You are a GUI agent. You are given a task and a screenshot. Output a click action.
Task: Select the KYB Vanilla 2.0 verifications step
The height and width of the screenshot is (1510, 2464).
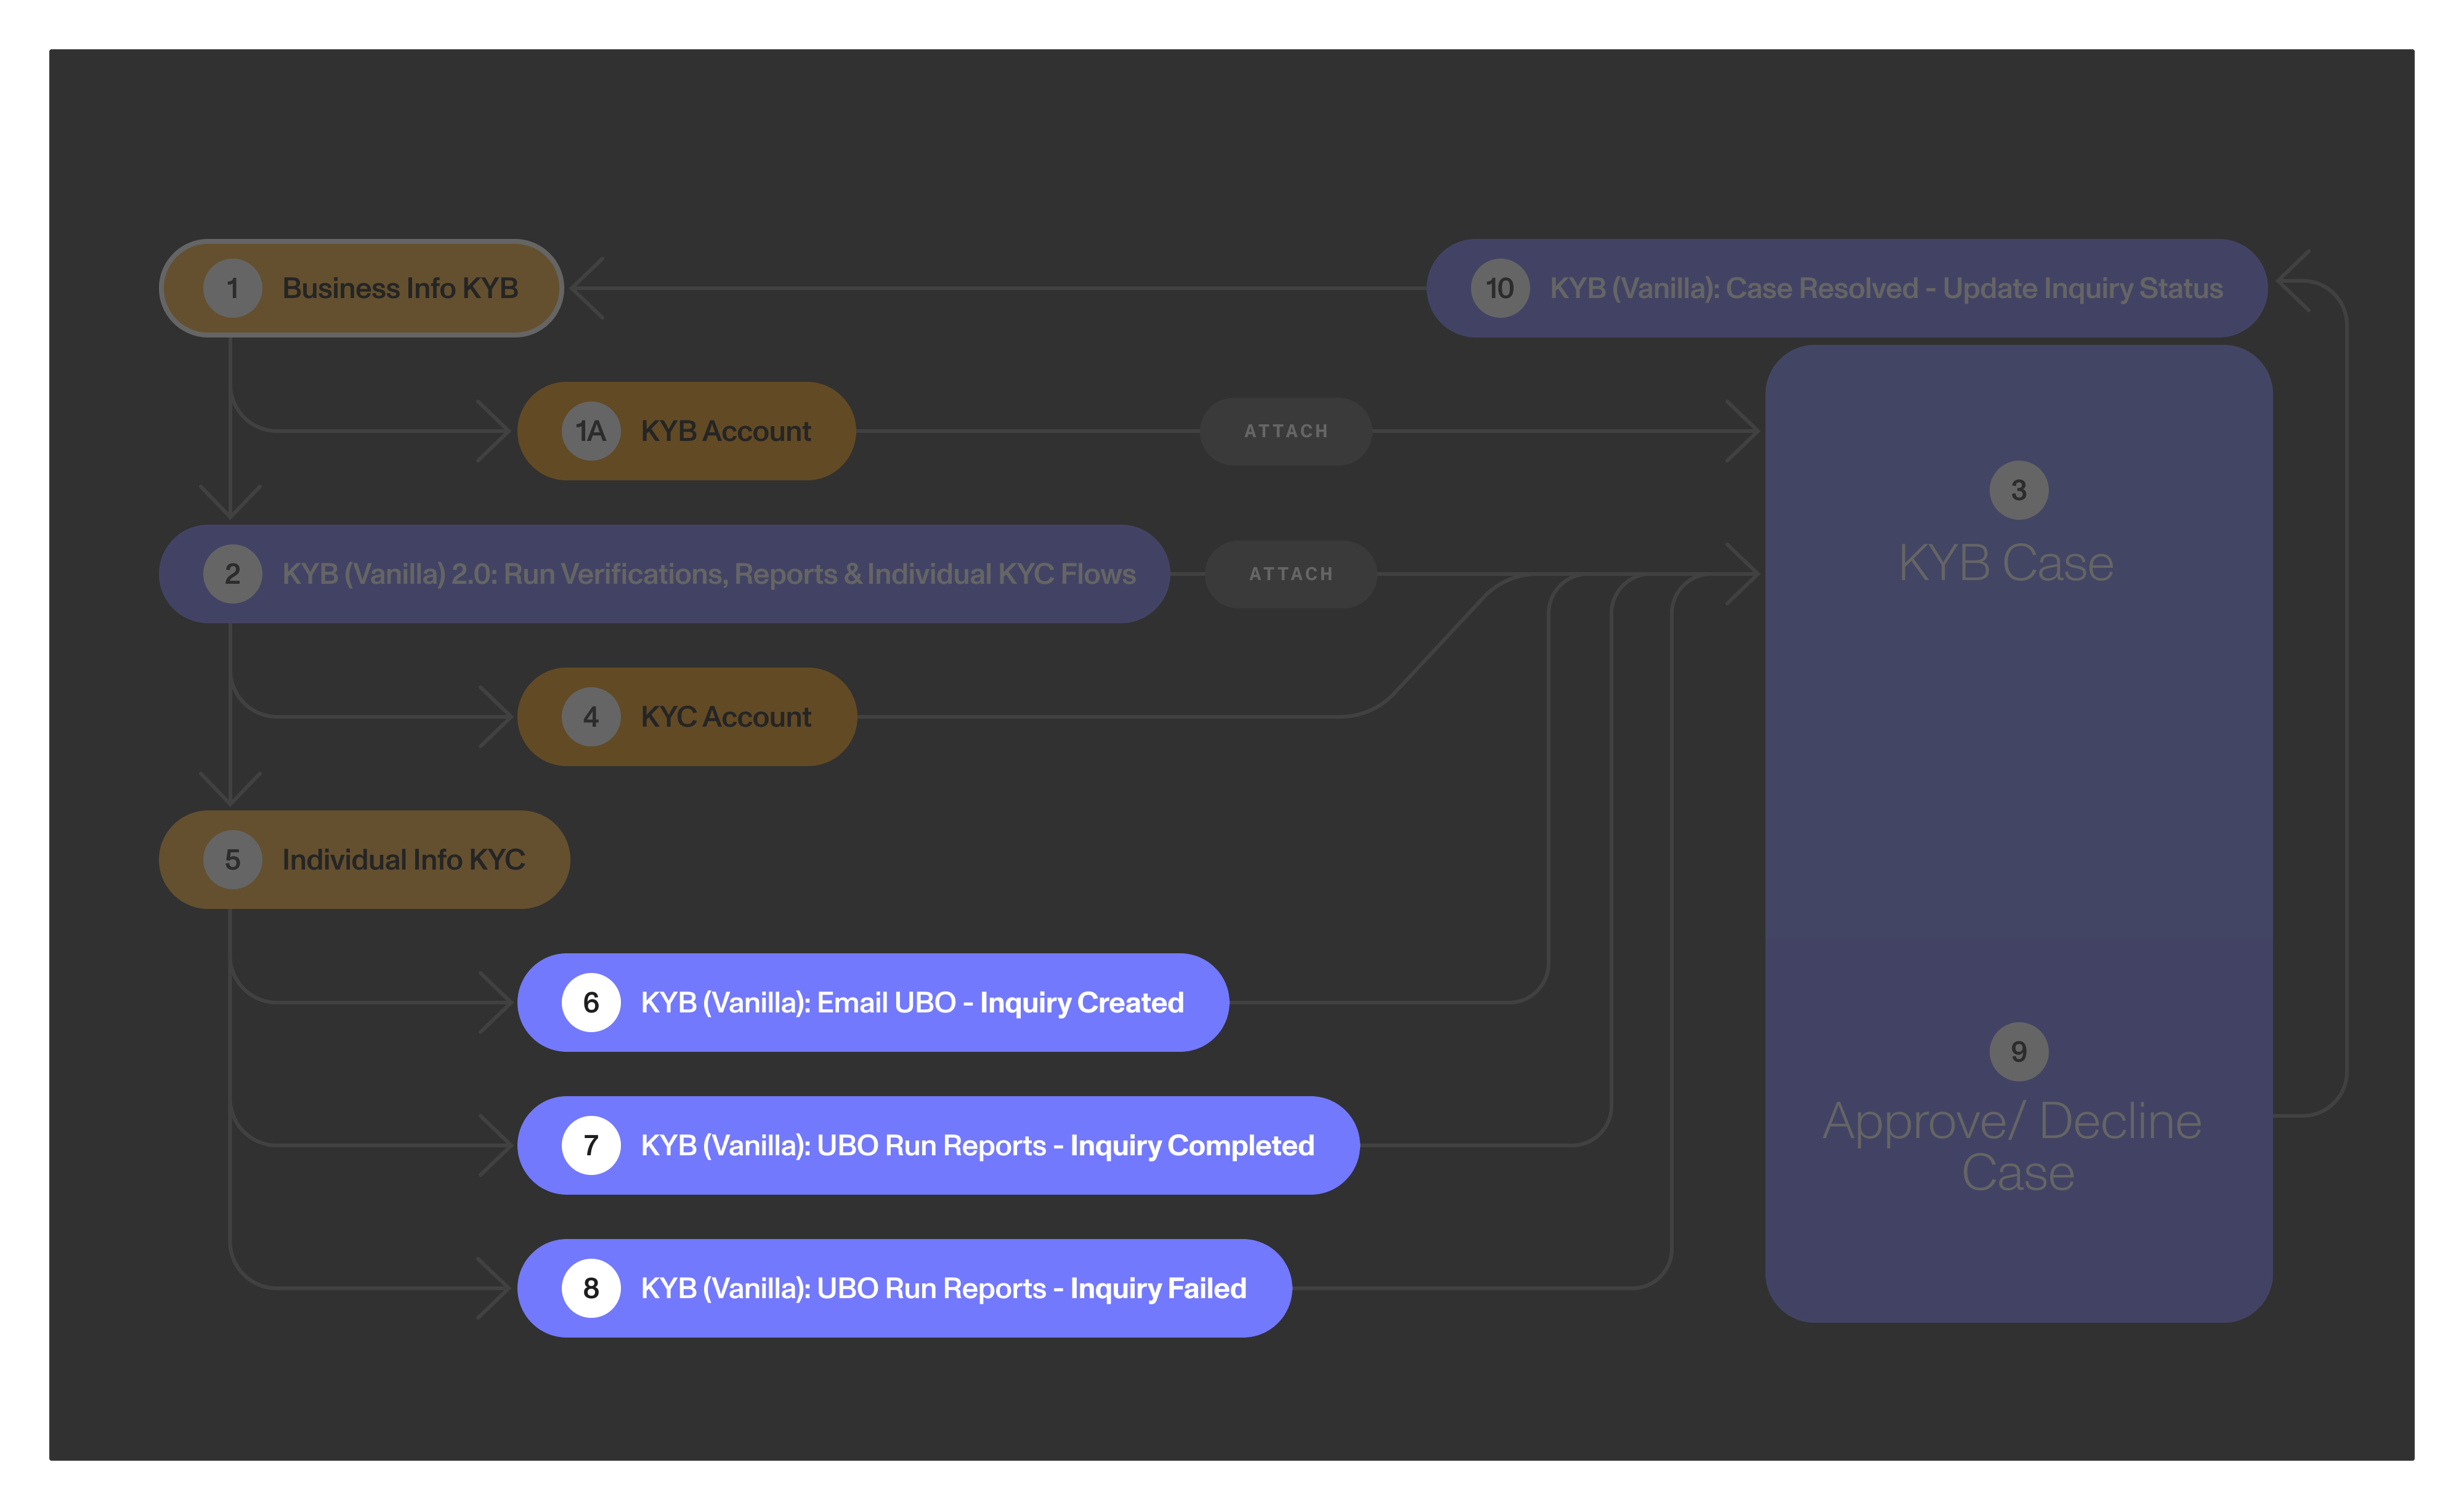coord(709,574)
